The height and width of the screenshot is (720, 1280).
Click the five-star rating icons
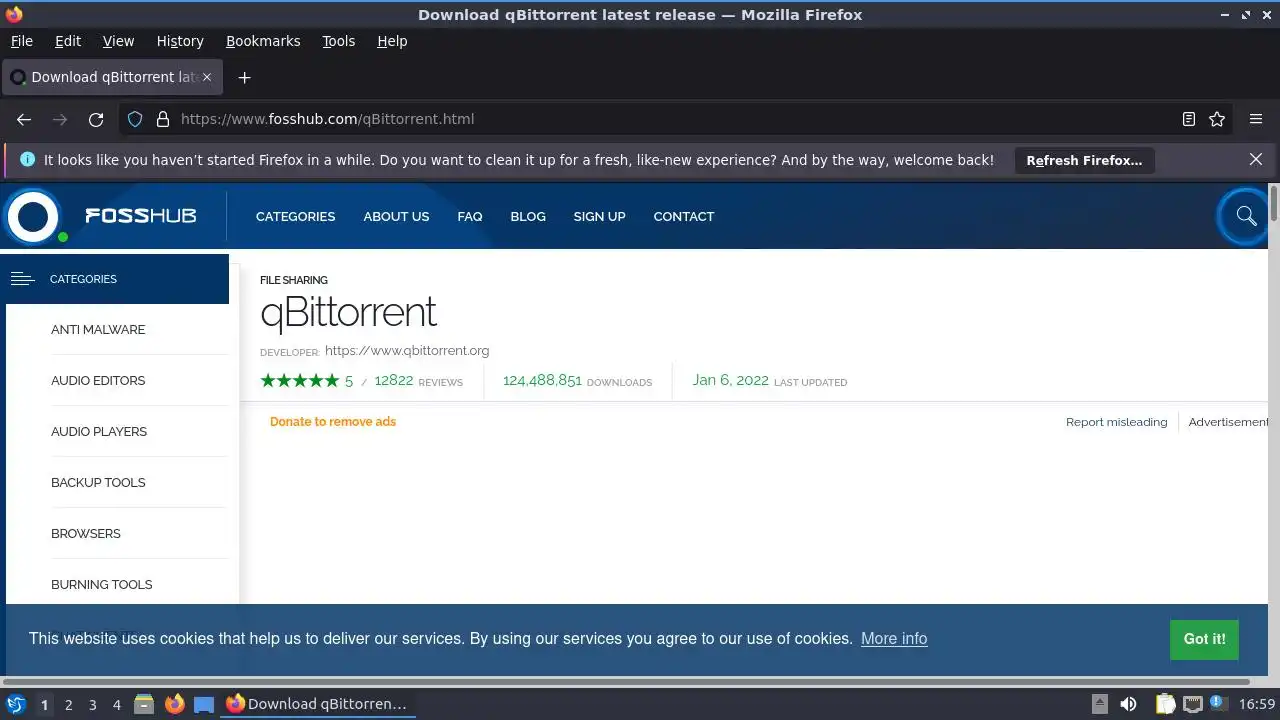(x=300, y=381)
